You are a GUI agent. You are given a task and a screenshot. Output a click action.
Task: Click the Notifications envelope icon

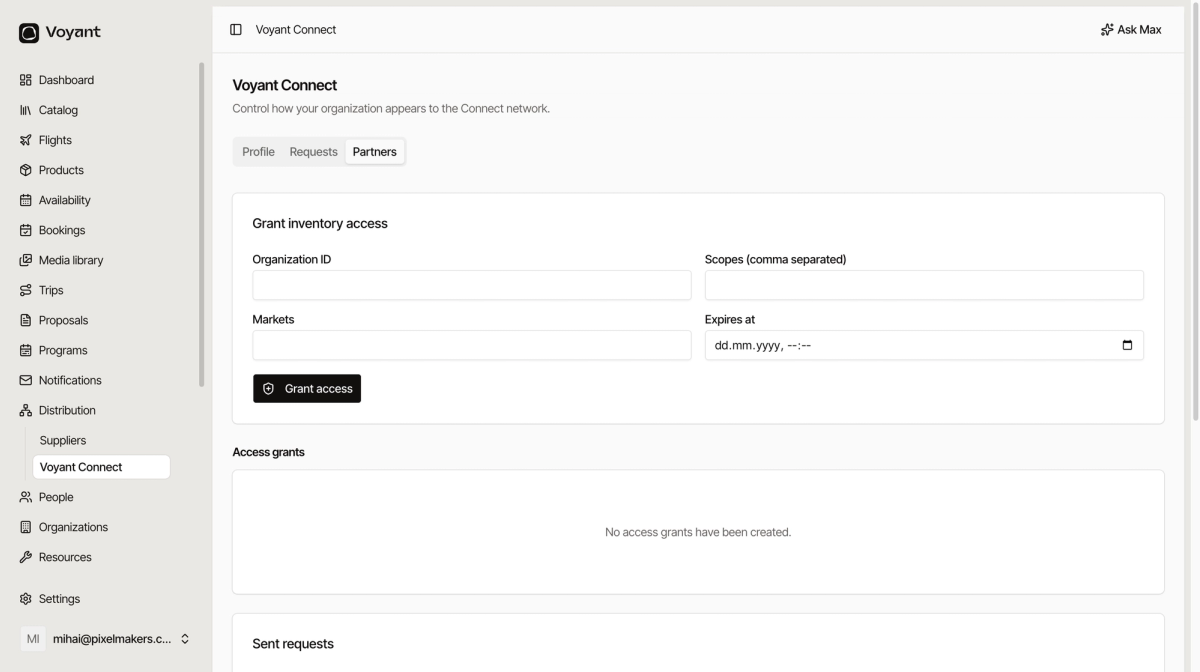[26, 380]
